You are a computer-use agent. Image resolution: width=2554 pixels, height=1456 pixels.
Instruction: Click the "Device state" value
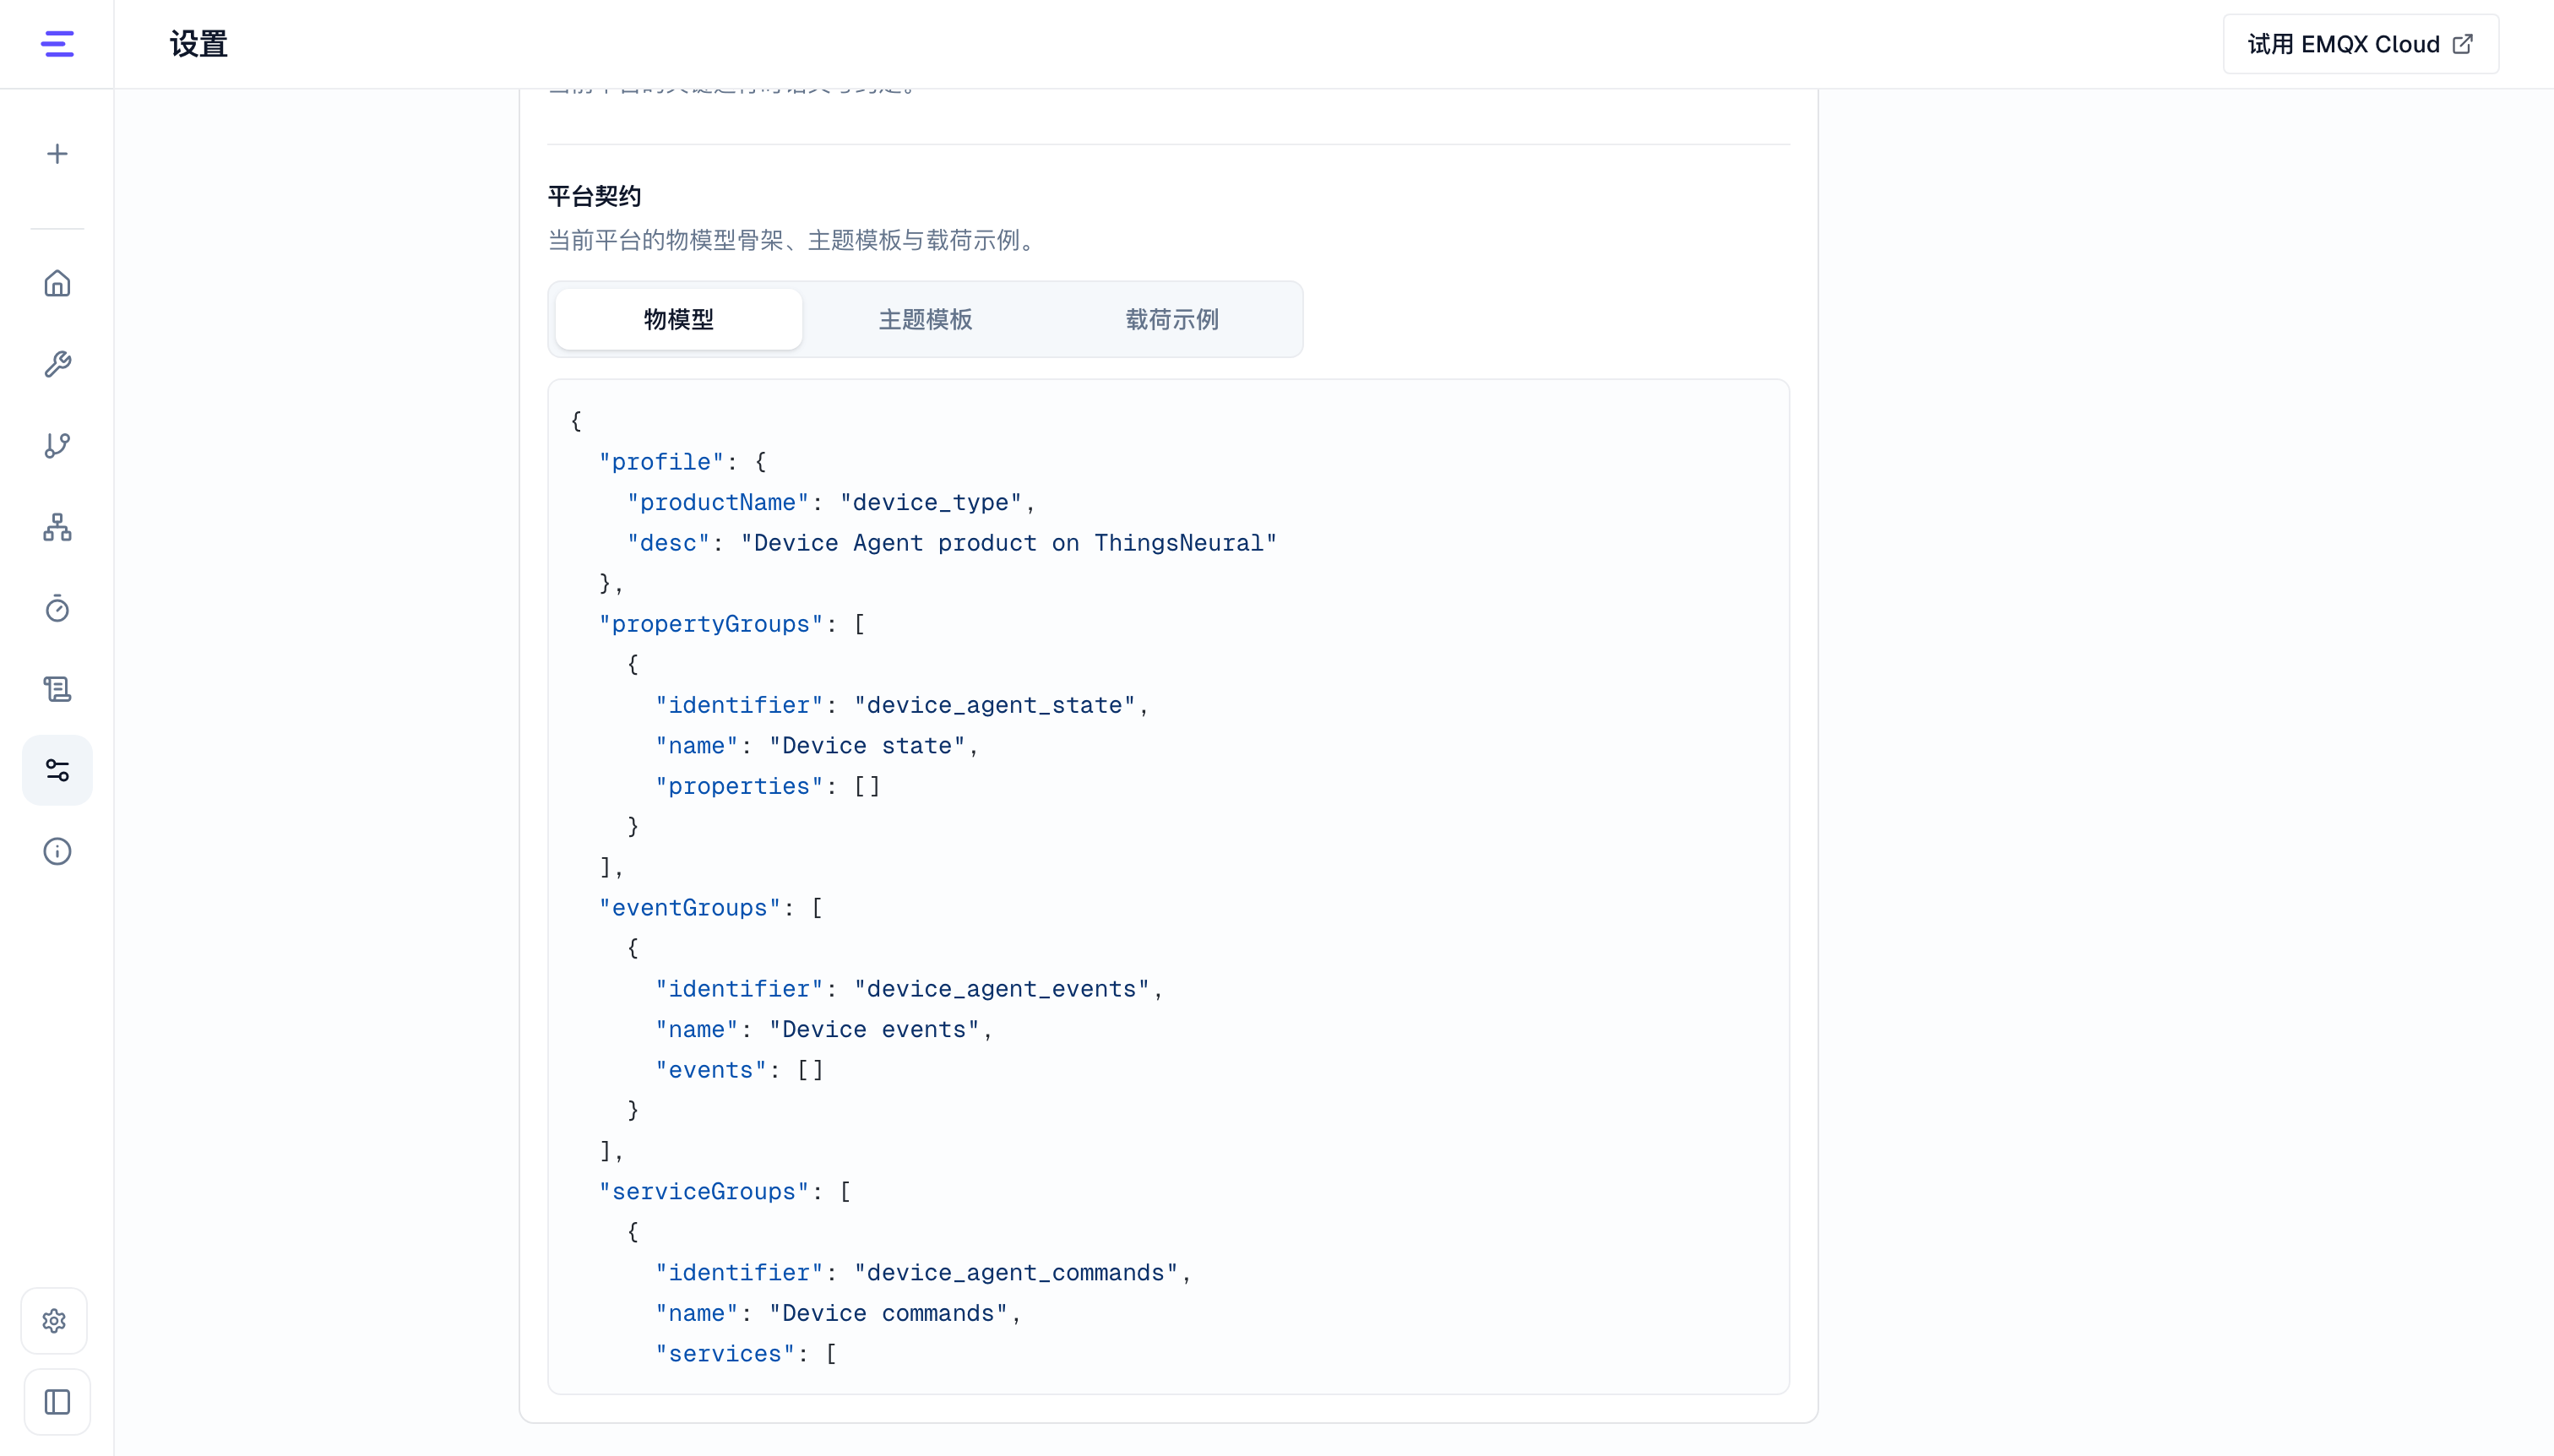pos(867,746)
